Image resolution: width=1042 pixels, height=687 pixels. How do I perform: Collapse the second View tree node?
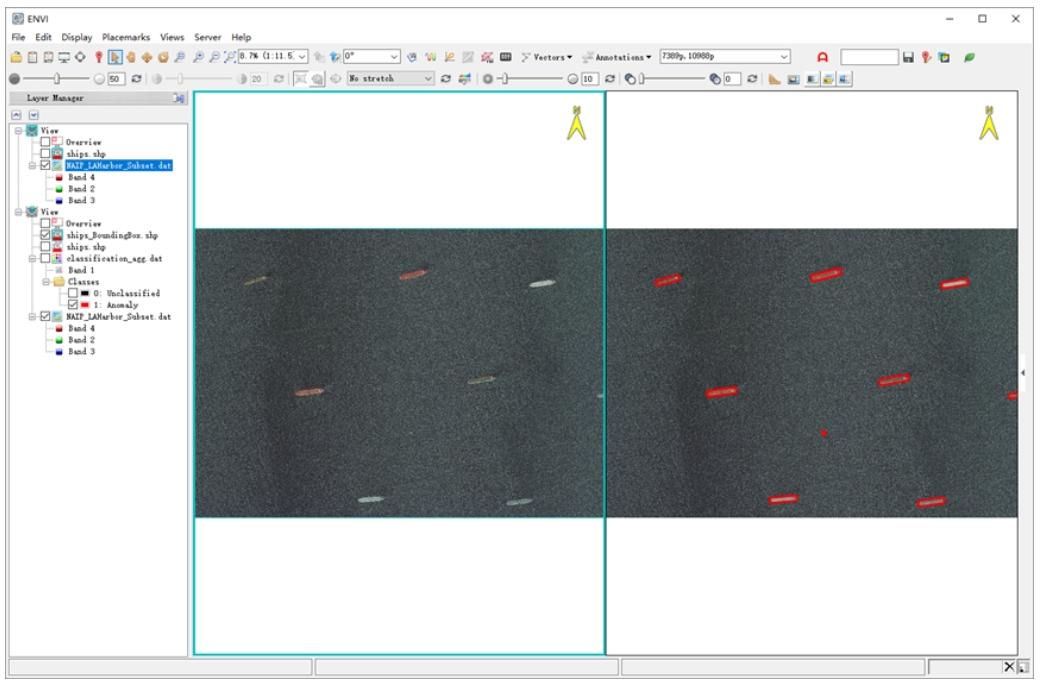pos(19,212)
